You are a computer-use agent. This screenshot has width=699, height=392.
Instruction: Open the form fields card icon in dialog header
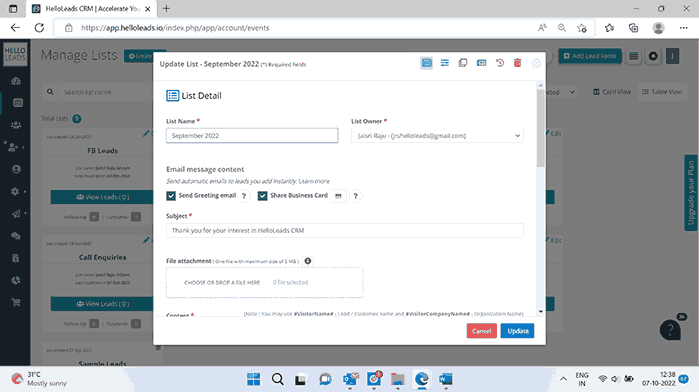coord(481,63)
